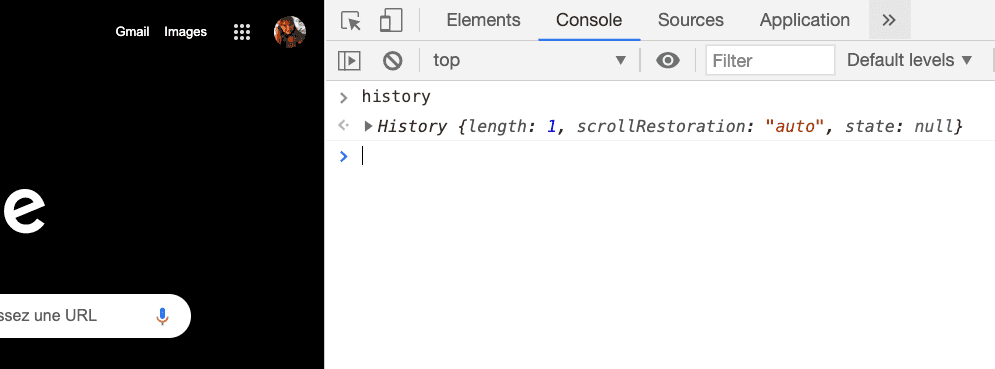Focus the console Filter field
The width and height of the screenshot is (995, 369).
[770, 60]
